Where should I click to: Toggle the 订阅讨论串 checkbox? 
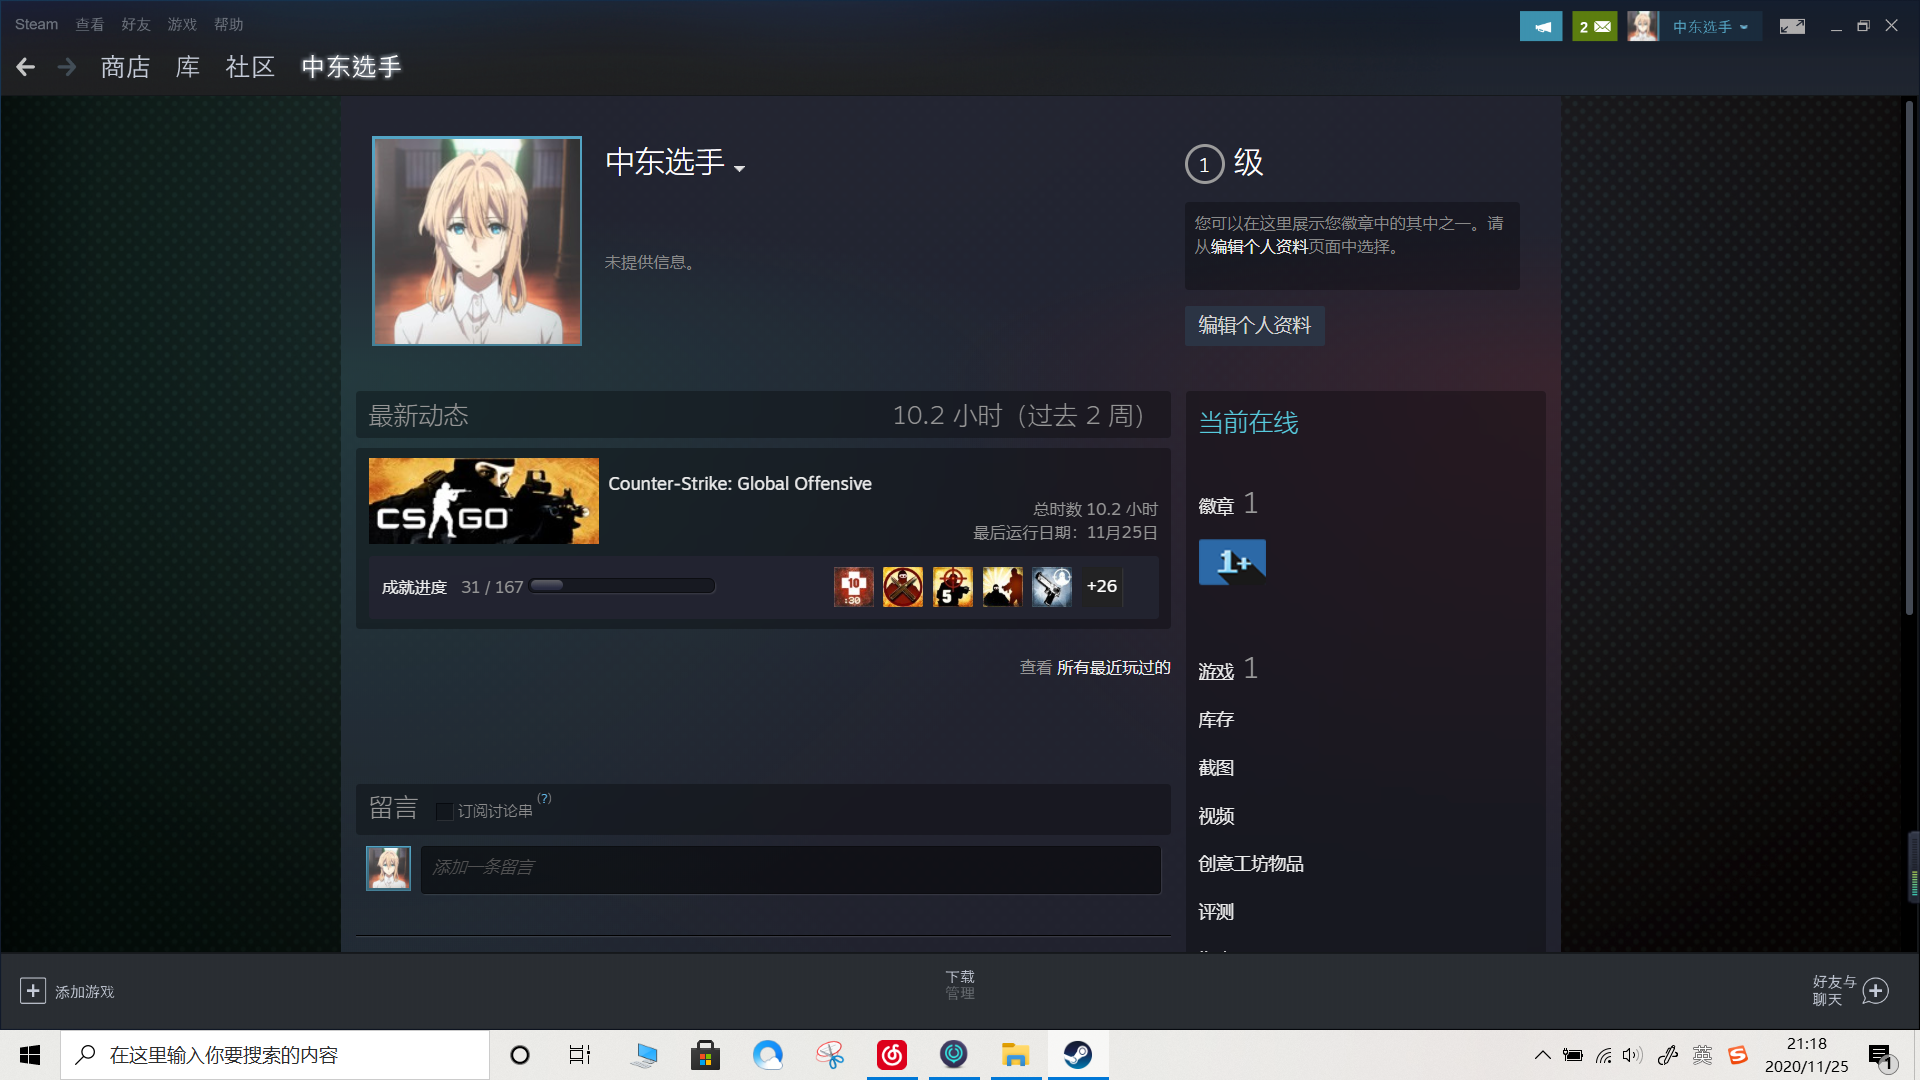point(445,811)
